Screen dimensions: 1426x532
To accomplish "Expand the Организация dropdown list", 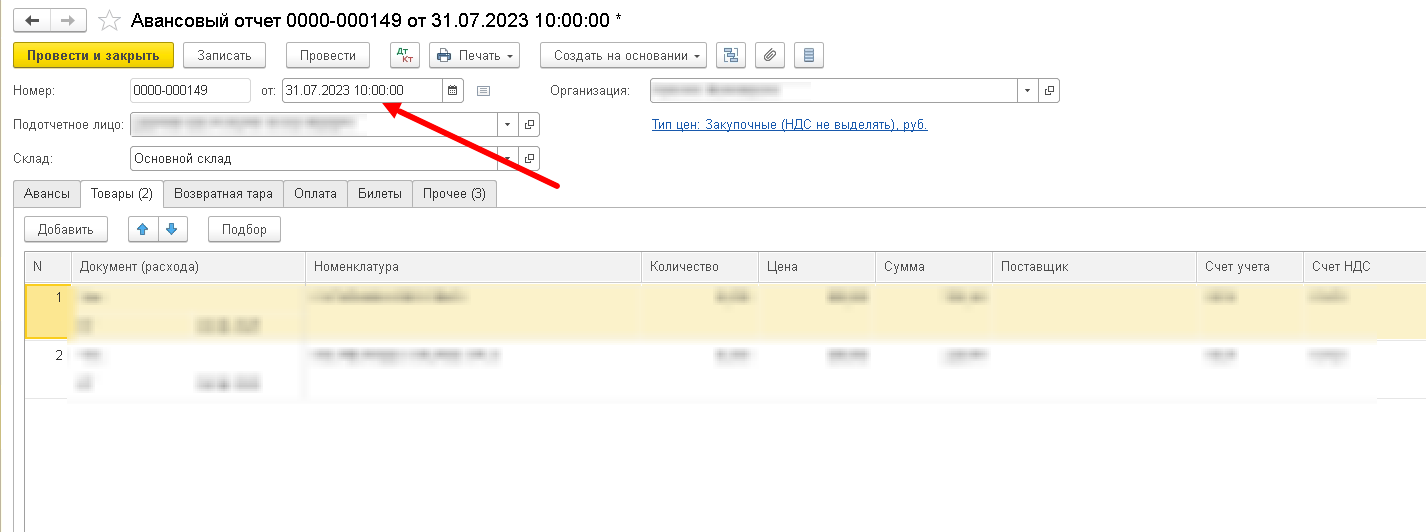I will tap(1029, 90).
